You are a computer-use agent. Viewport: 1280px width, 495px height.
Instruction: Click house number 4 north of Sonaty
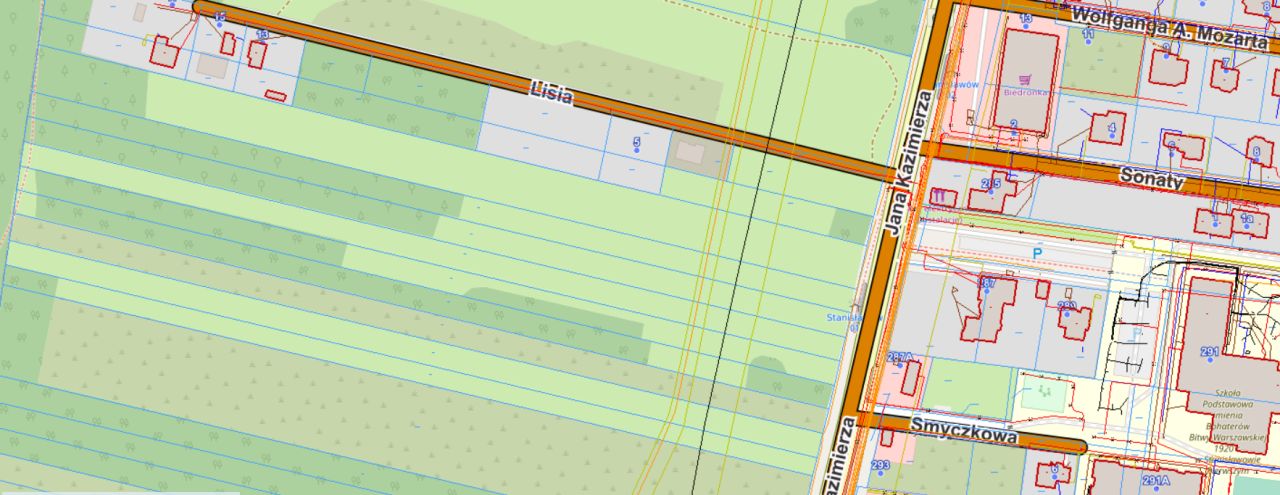[x=1111, y=128]
